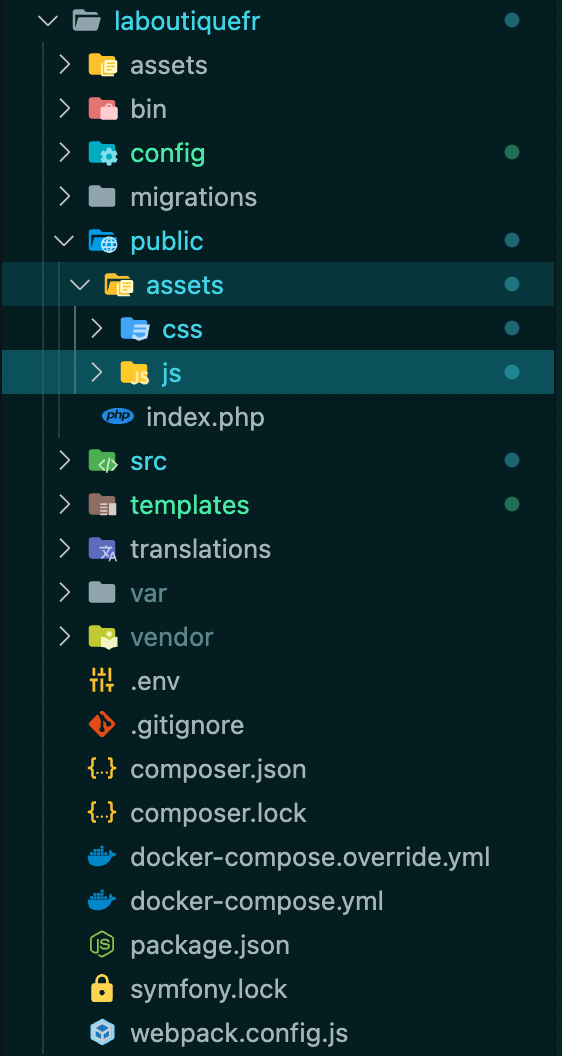Click the modified dot on the config row

pyautogui.click(x=512, y=153)
